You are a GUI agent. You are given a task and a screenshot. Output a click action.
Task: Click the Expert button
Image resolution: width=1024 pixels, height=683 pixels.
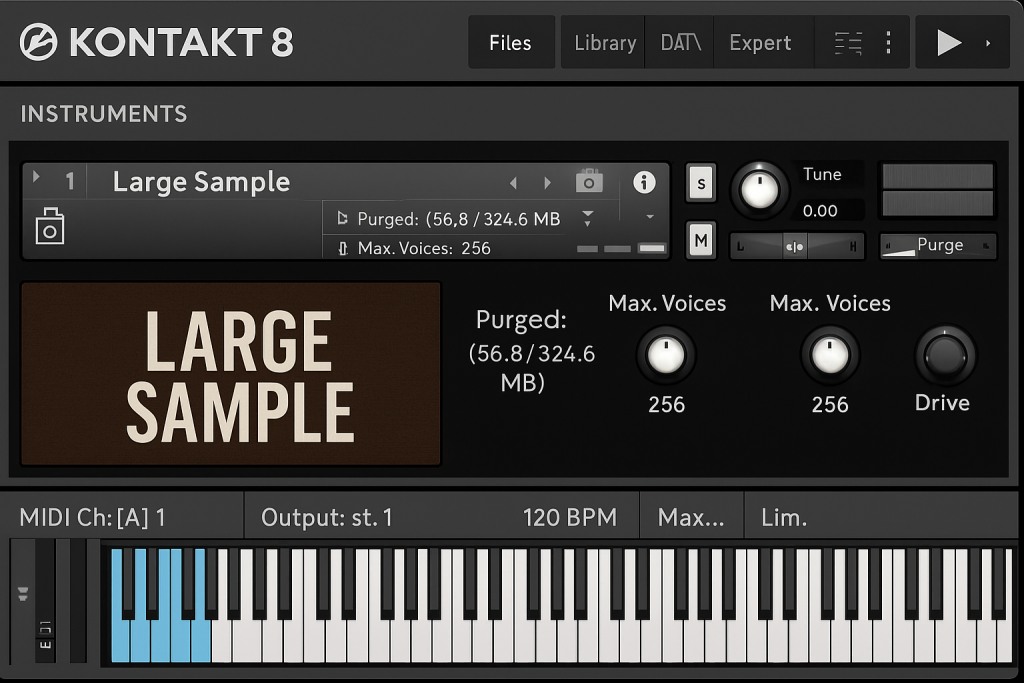coord(760,42)
